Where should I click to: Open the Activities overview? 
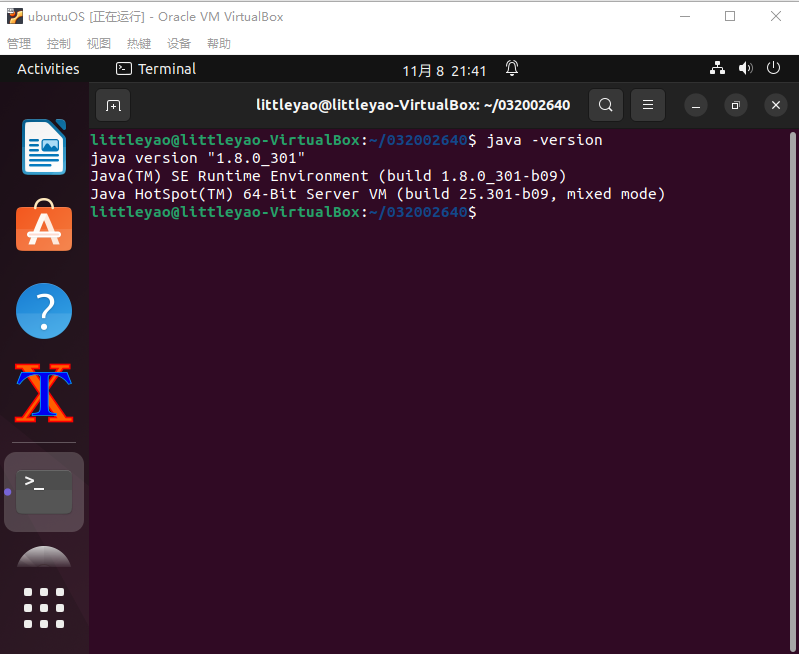coord(48,69)
